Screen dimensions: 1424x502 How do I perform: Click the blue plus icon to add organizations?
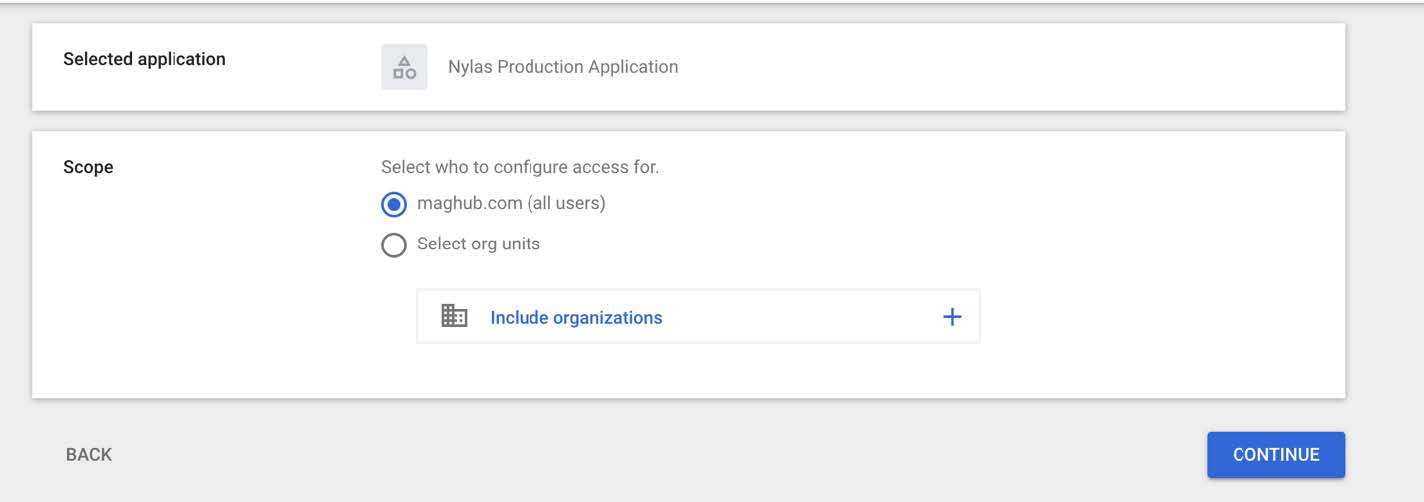pyautogui.click(x=952, y=317)
